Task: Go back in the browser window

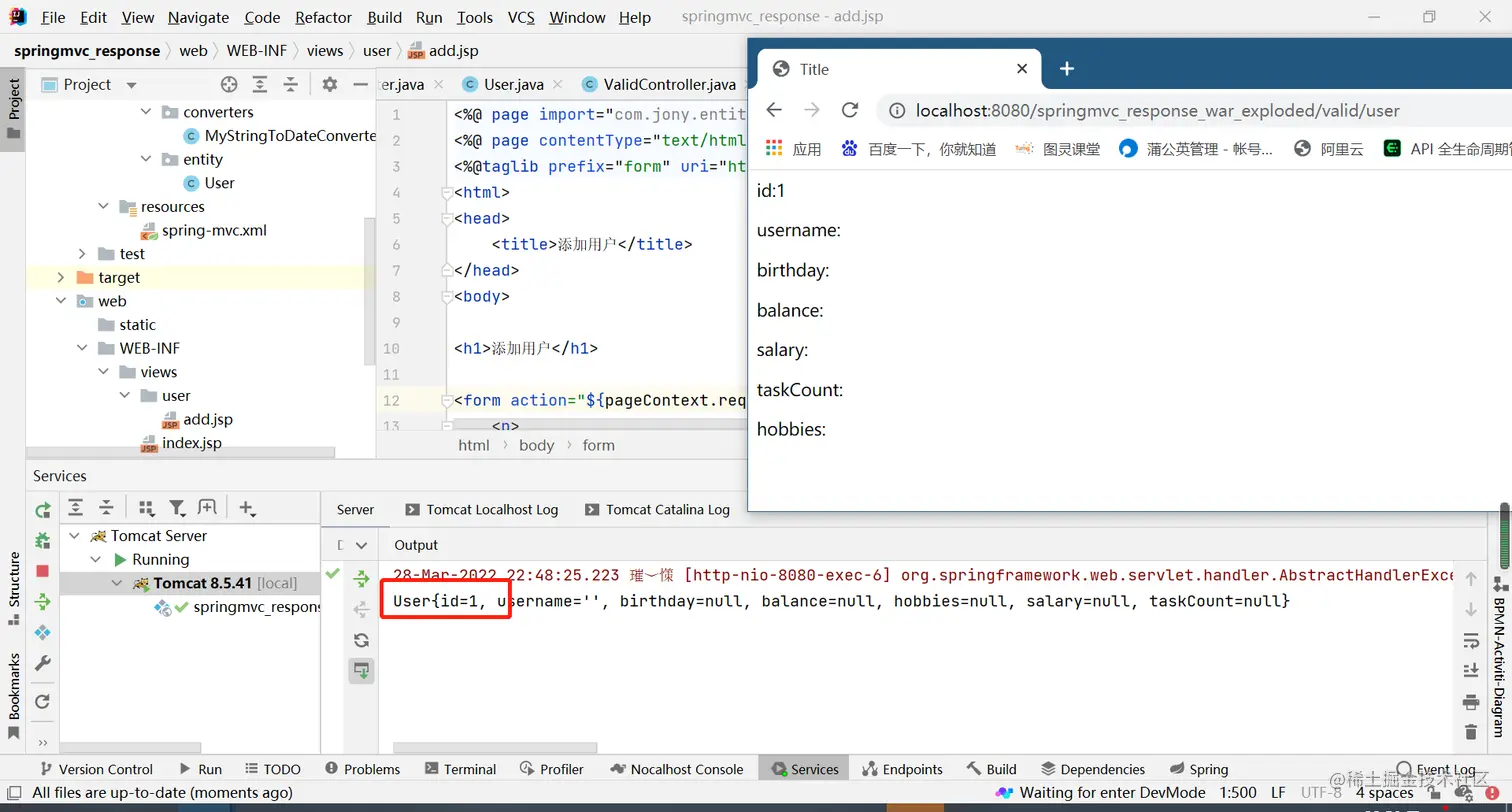Action: pyautogui.click(x=774, y=110)
